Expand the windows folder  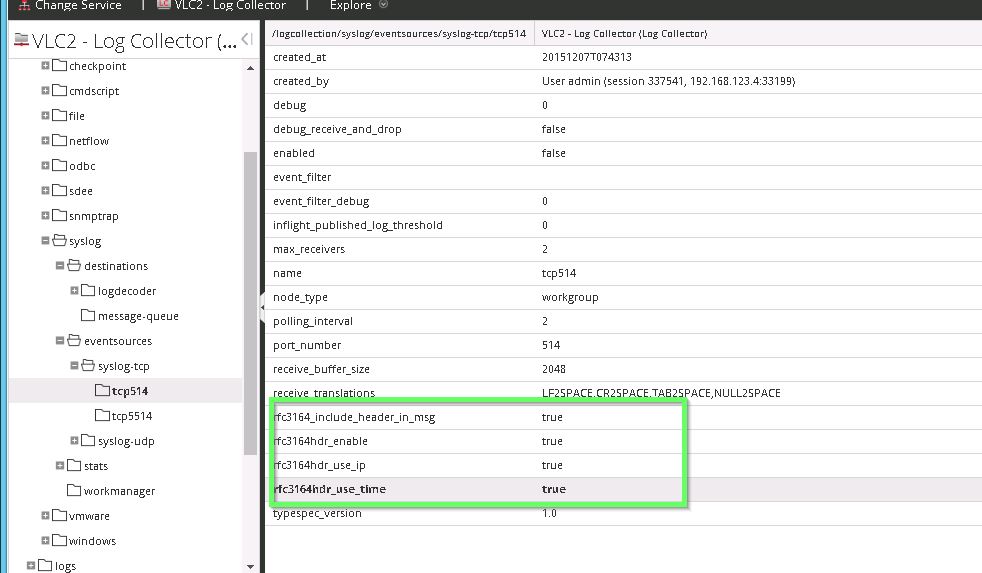tap(45, 541)
